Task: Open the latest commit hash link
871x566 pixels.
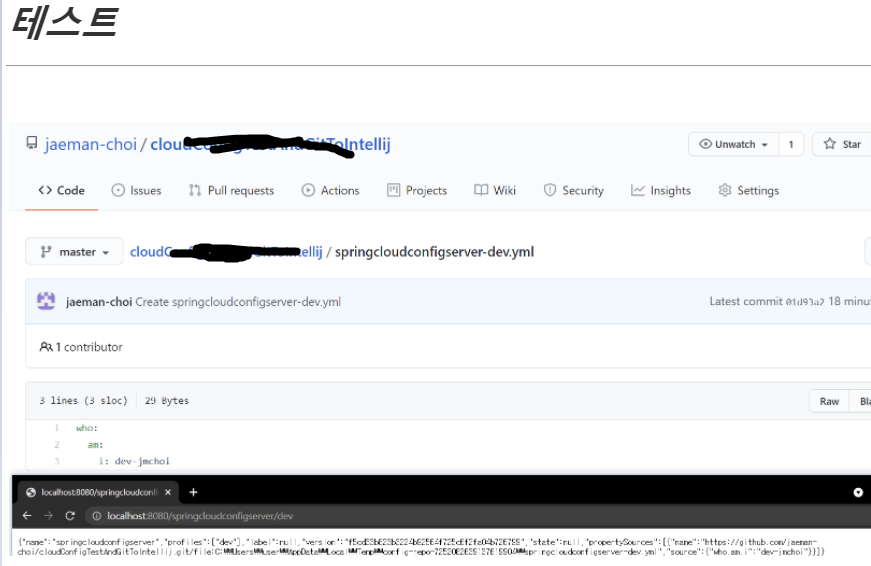Action: (804, 302)
